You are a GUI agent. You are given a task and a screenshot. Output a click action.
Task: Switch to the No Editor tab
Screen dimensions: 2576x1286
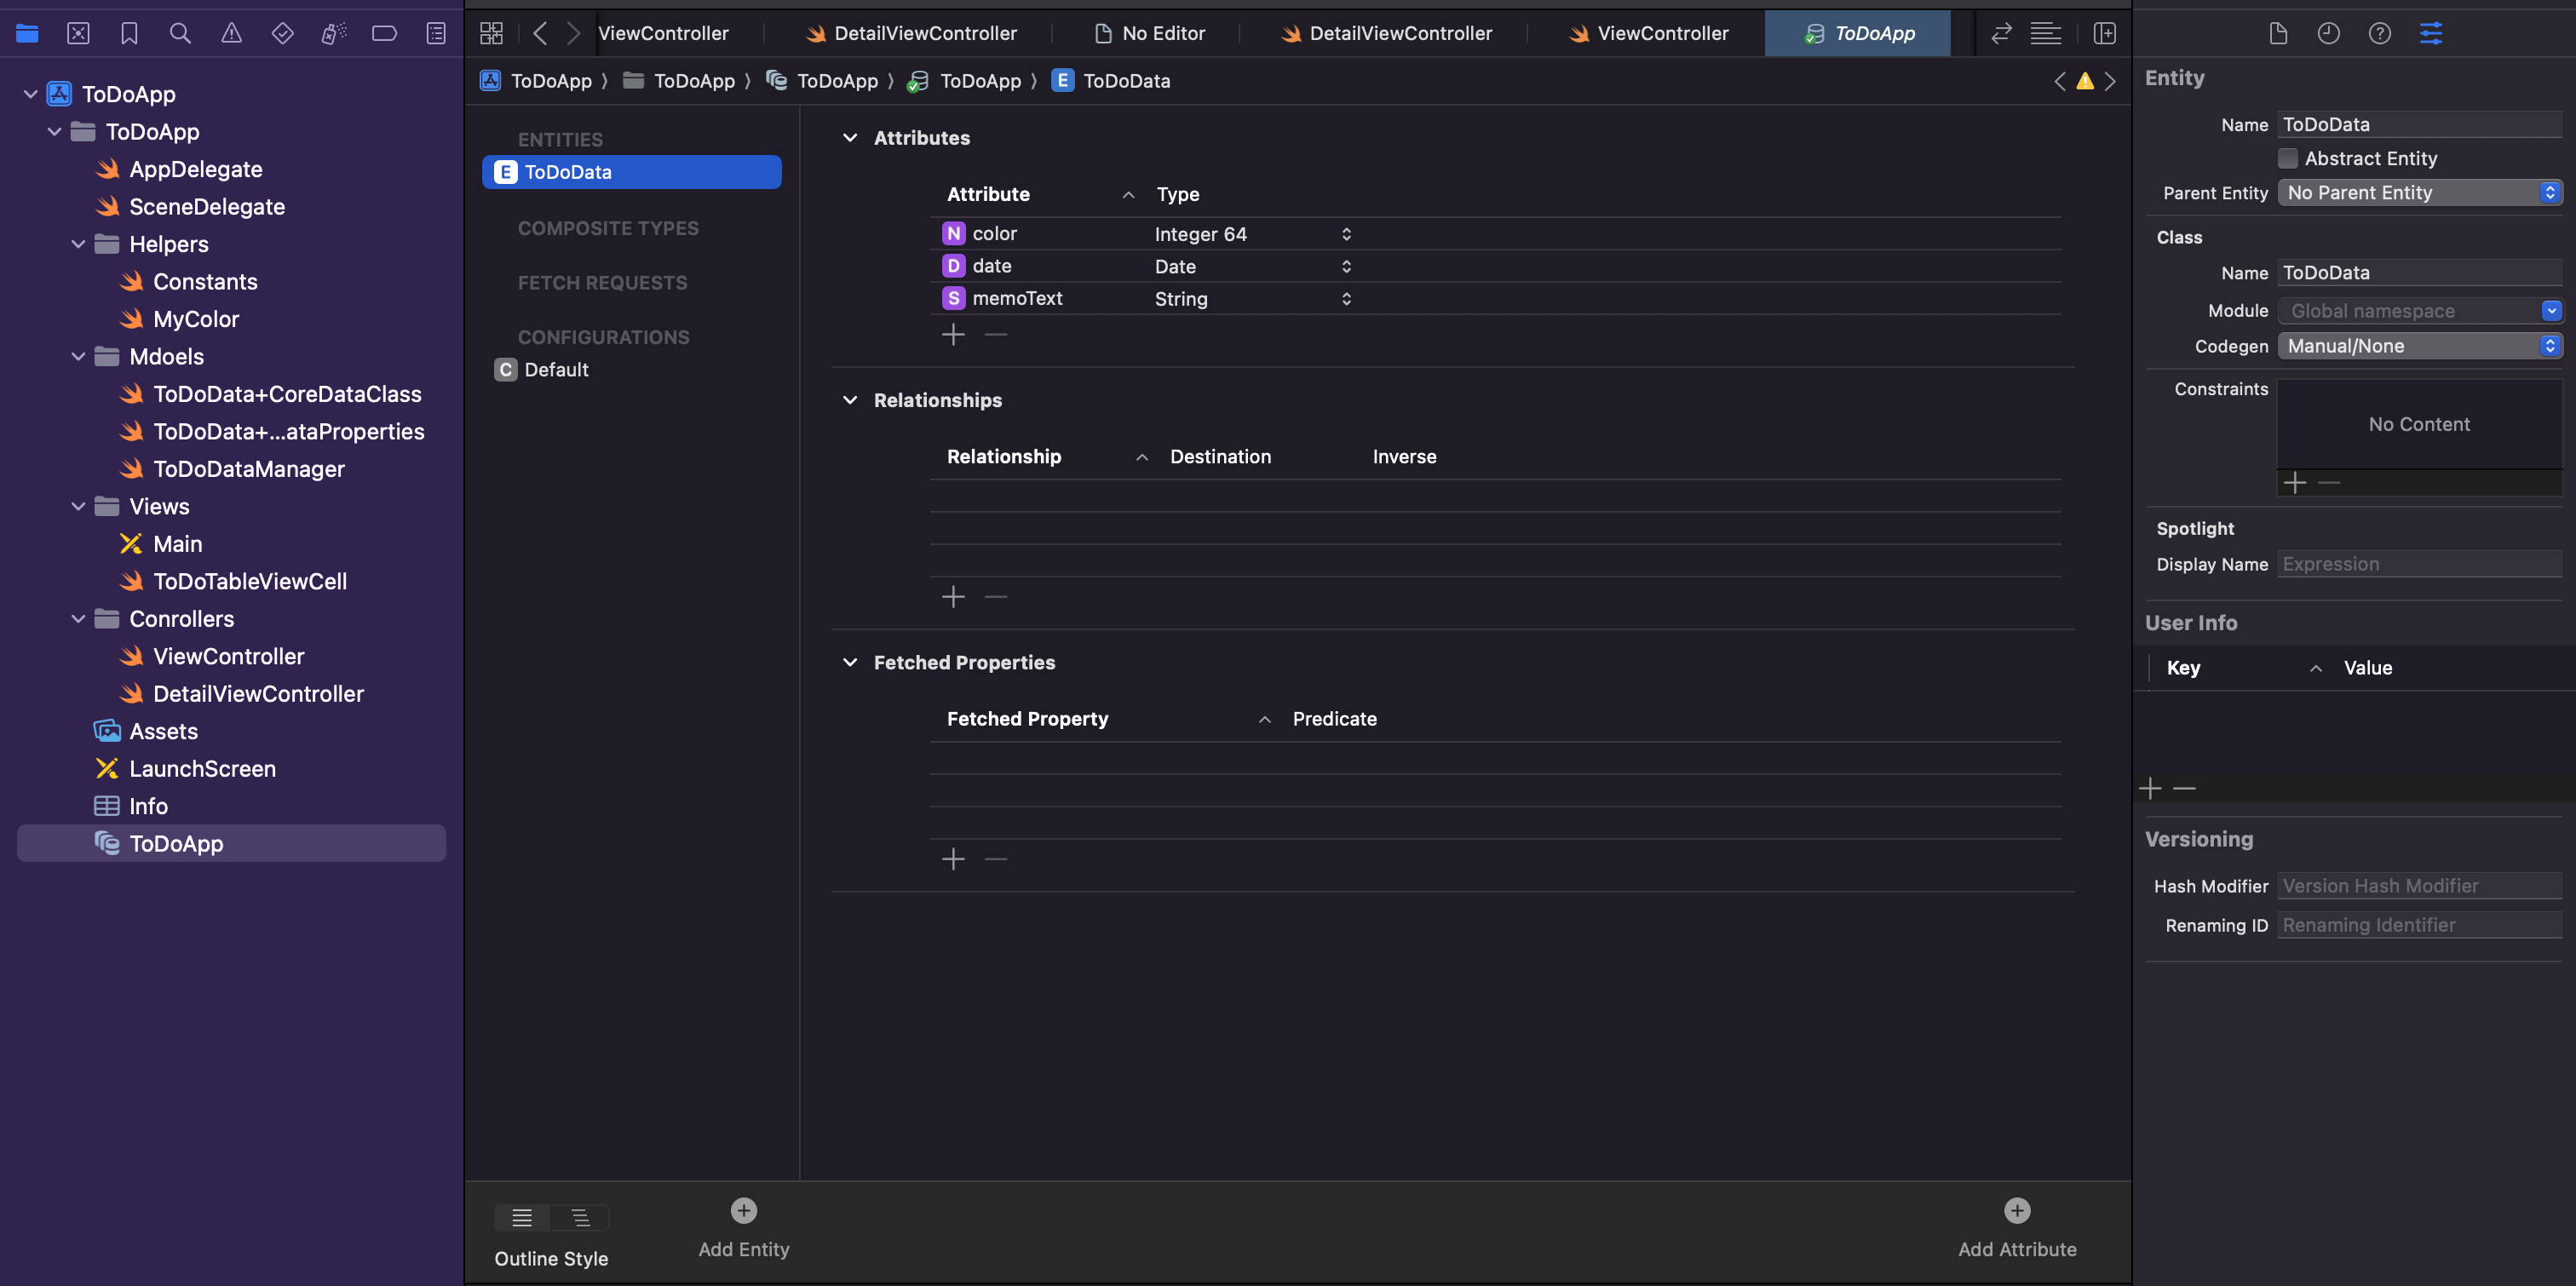[1149, 33]
